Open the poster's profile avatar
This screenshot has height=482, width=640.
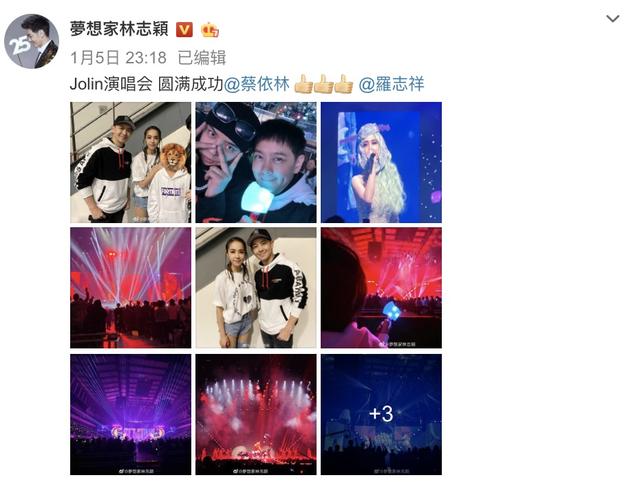(x=31, y=41)
